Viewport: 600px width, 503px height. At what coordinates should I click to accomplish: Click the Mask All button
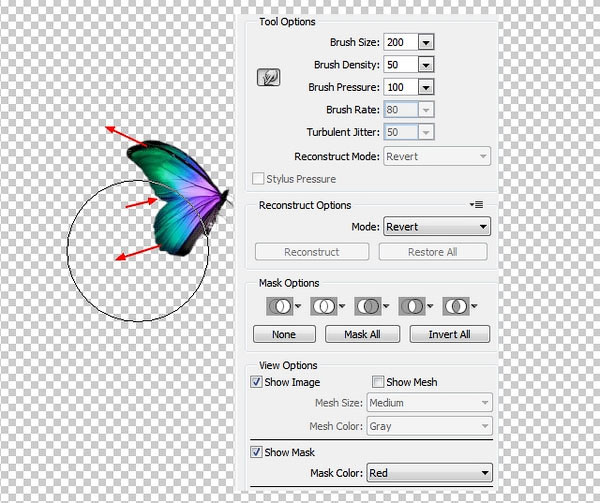(362, 334)
